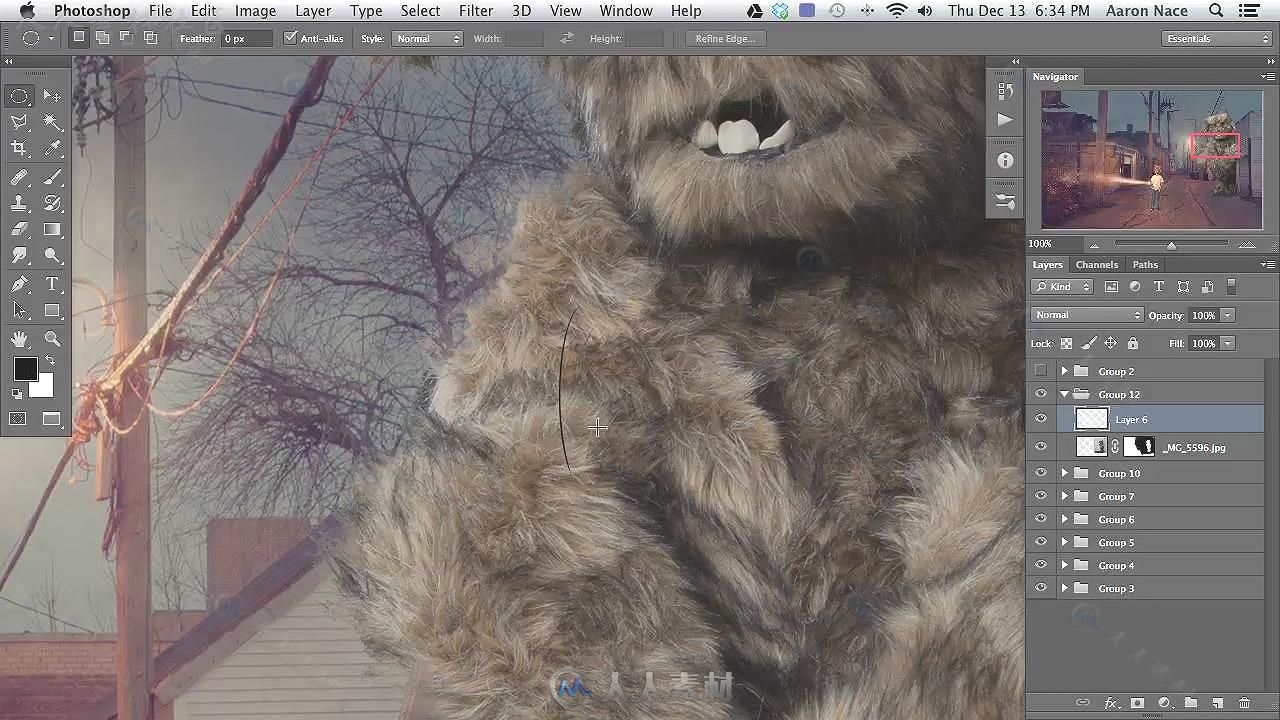The width and height of the screenshot is (1280, 720).
Task: Filter layers by type layers icon
Action: (x=1159, y=287)
